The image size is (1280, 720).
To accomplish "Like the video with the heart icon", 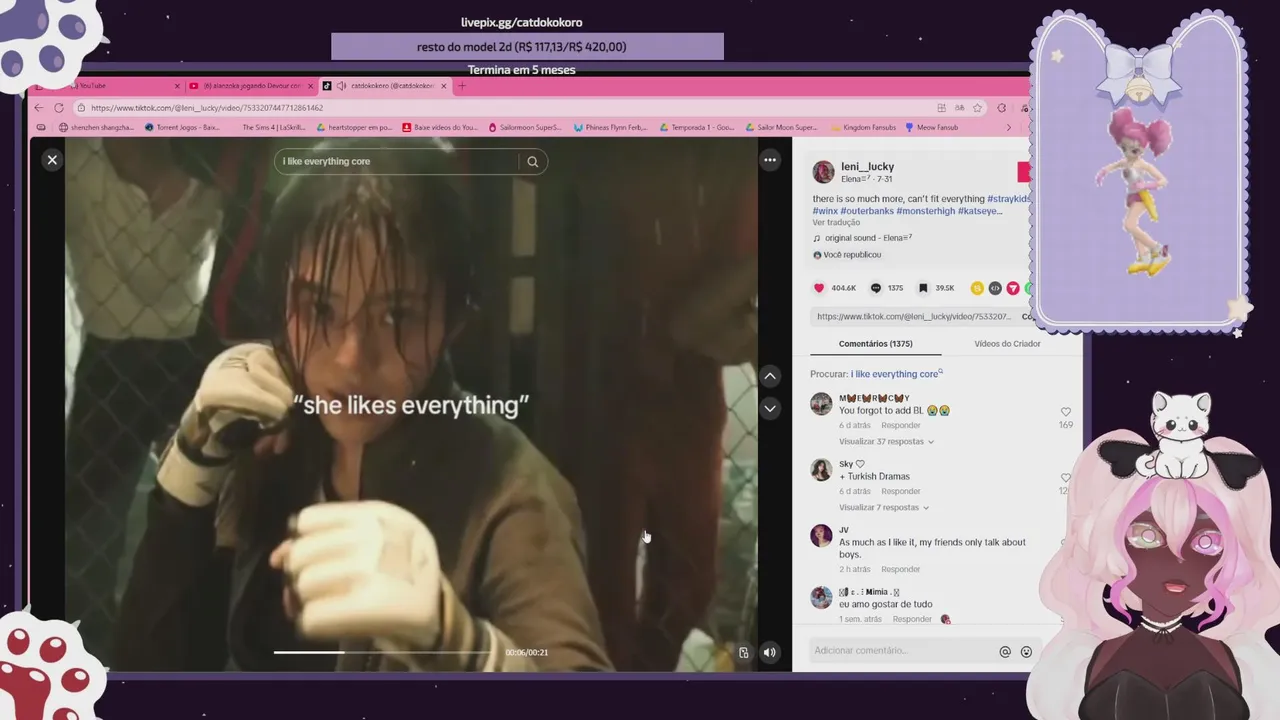I will coord(819,288).
